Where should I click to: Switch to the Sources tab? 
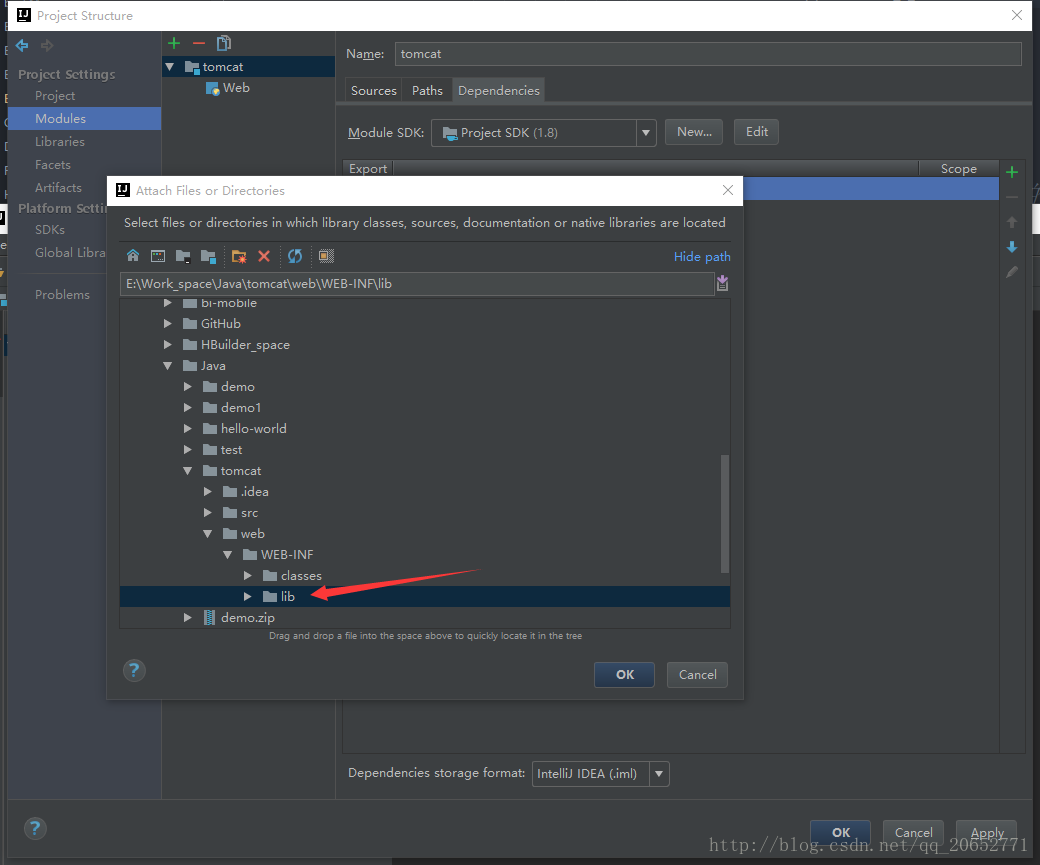[373, 90]
